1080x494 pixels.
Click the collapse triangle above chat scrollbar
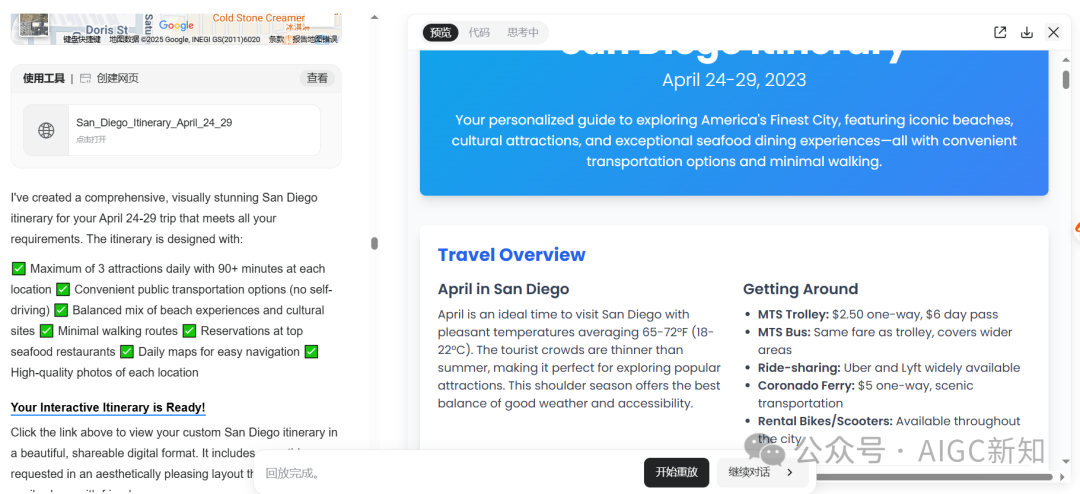(374, 17)
